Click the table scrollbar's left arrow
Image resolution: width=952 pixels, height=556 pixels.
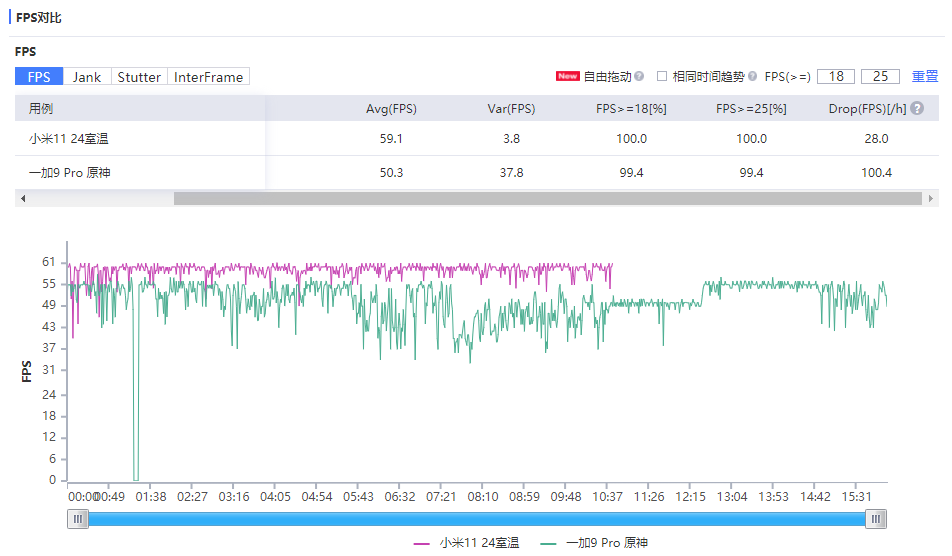coord(23,198)
